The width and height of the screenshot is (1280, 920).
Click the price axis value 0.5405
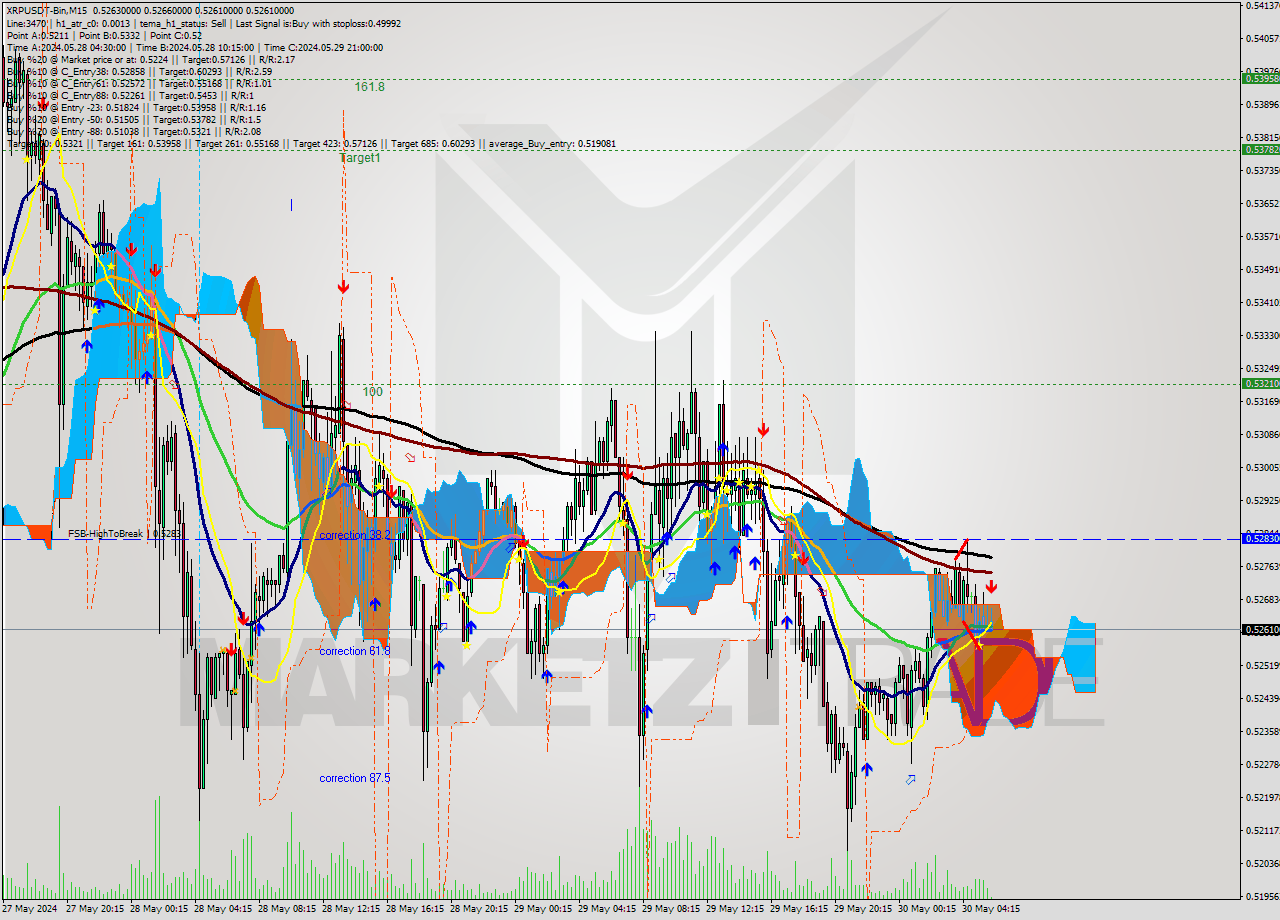pyautogui.click(x=1262, y=38)
